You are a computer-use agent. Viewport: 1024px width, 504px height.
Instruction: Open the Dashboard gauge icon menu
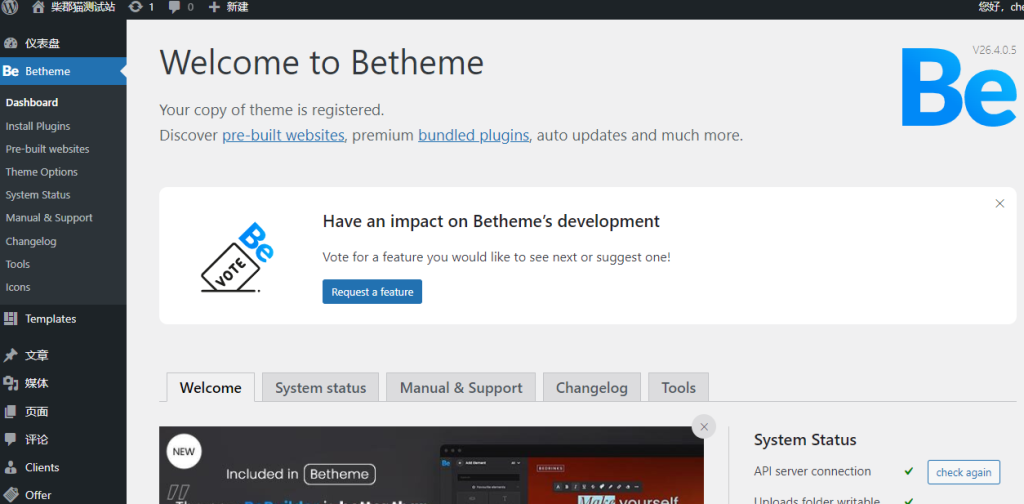[11, 43]
